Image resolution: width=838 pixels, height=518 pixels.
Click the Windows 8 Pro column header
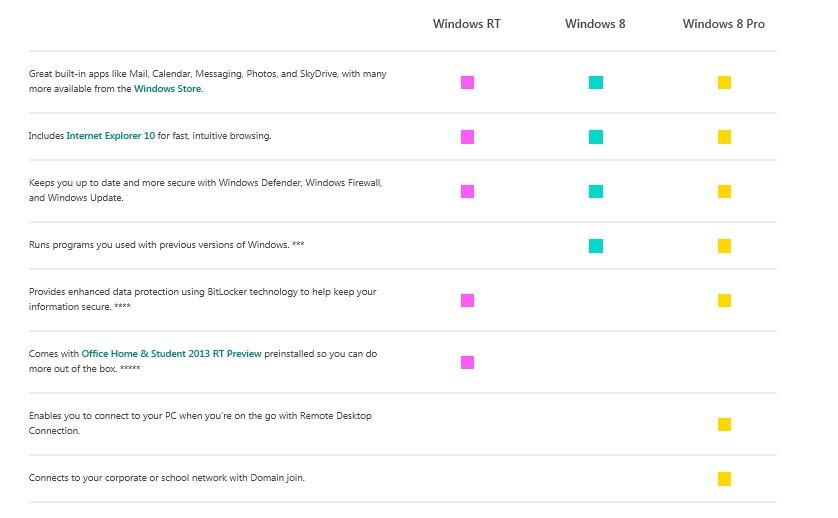[723, 24]
